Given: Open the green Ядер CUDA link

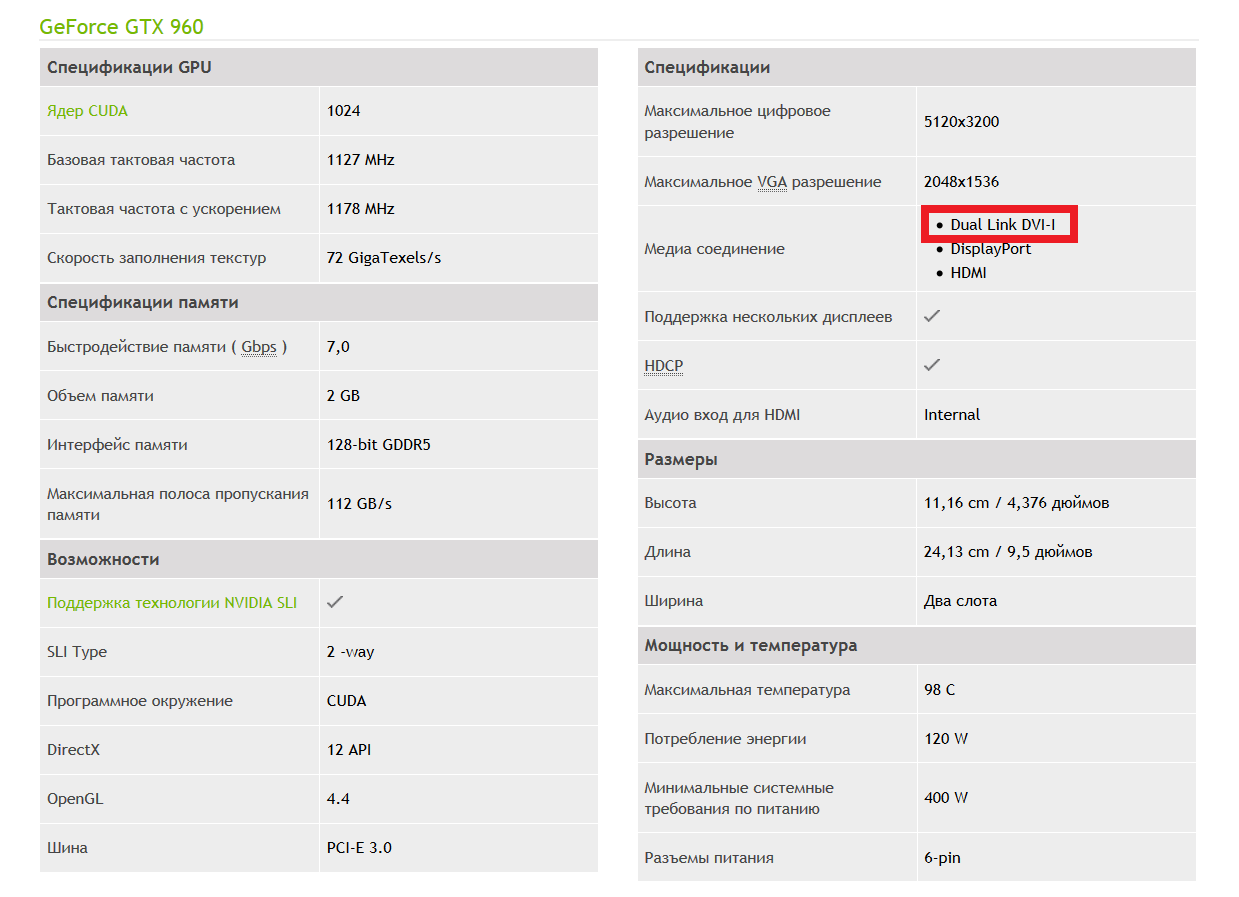Looking at the screenshot, I should coord(88,111).
